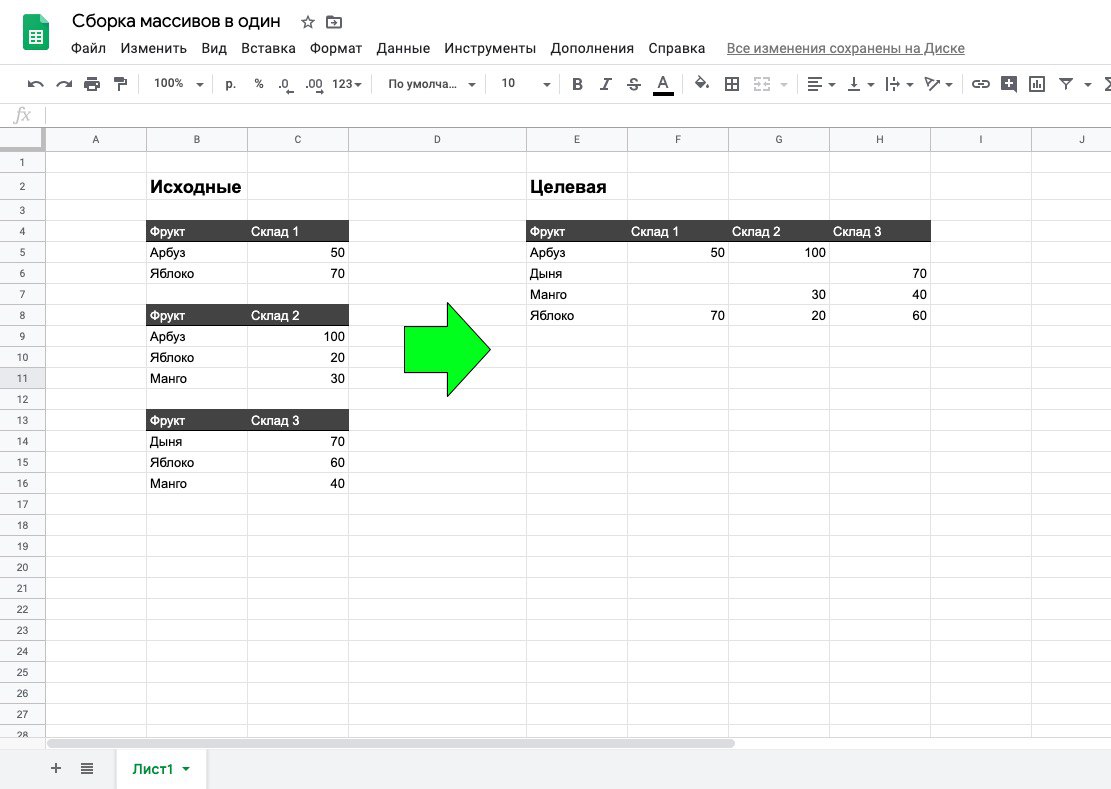Star this document

point(308,22)
